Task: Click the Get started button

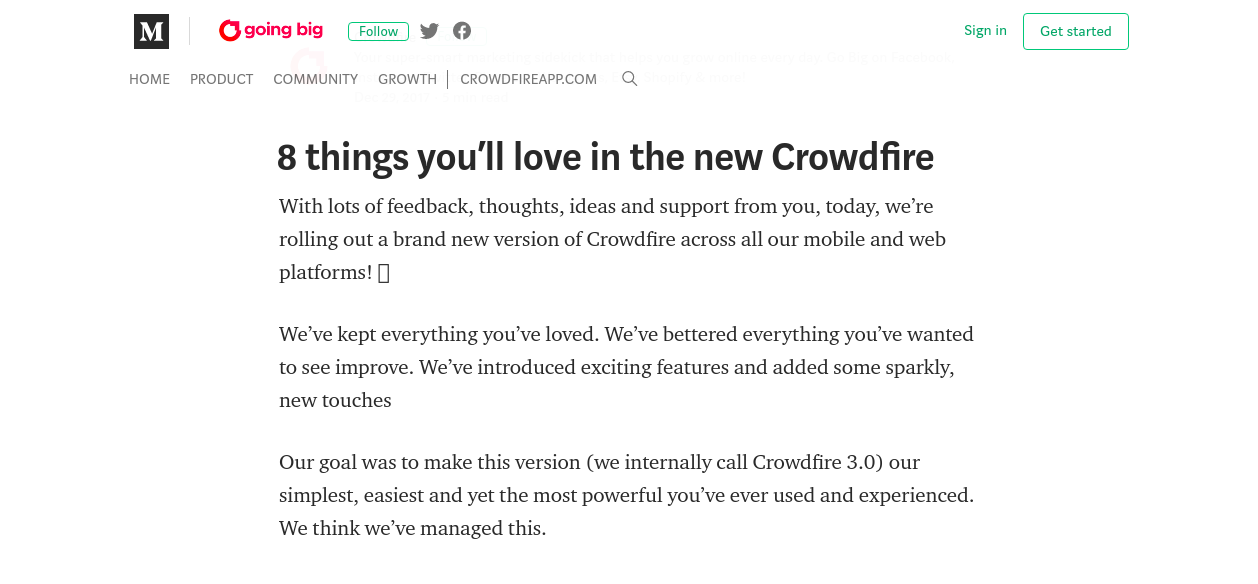Action: (x=1076, y=31)
